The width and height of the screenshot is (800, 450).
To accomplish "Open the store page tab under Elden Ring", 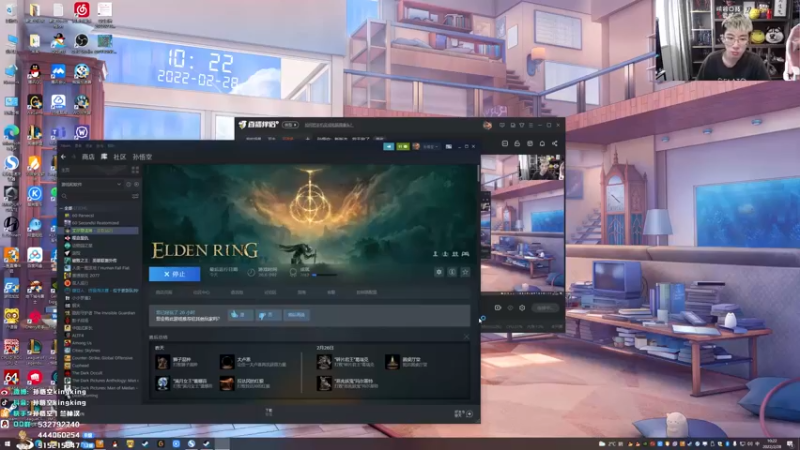I will click(164, 292).
